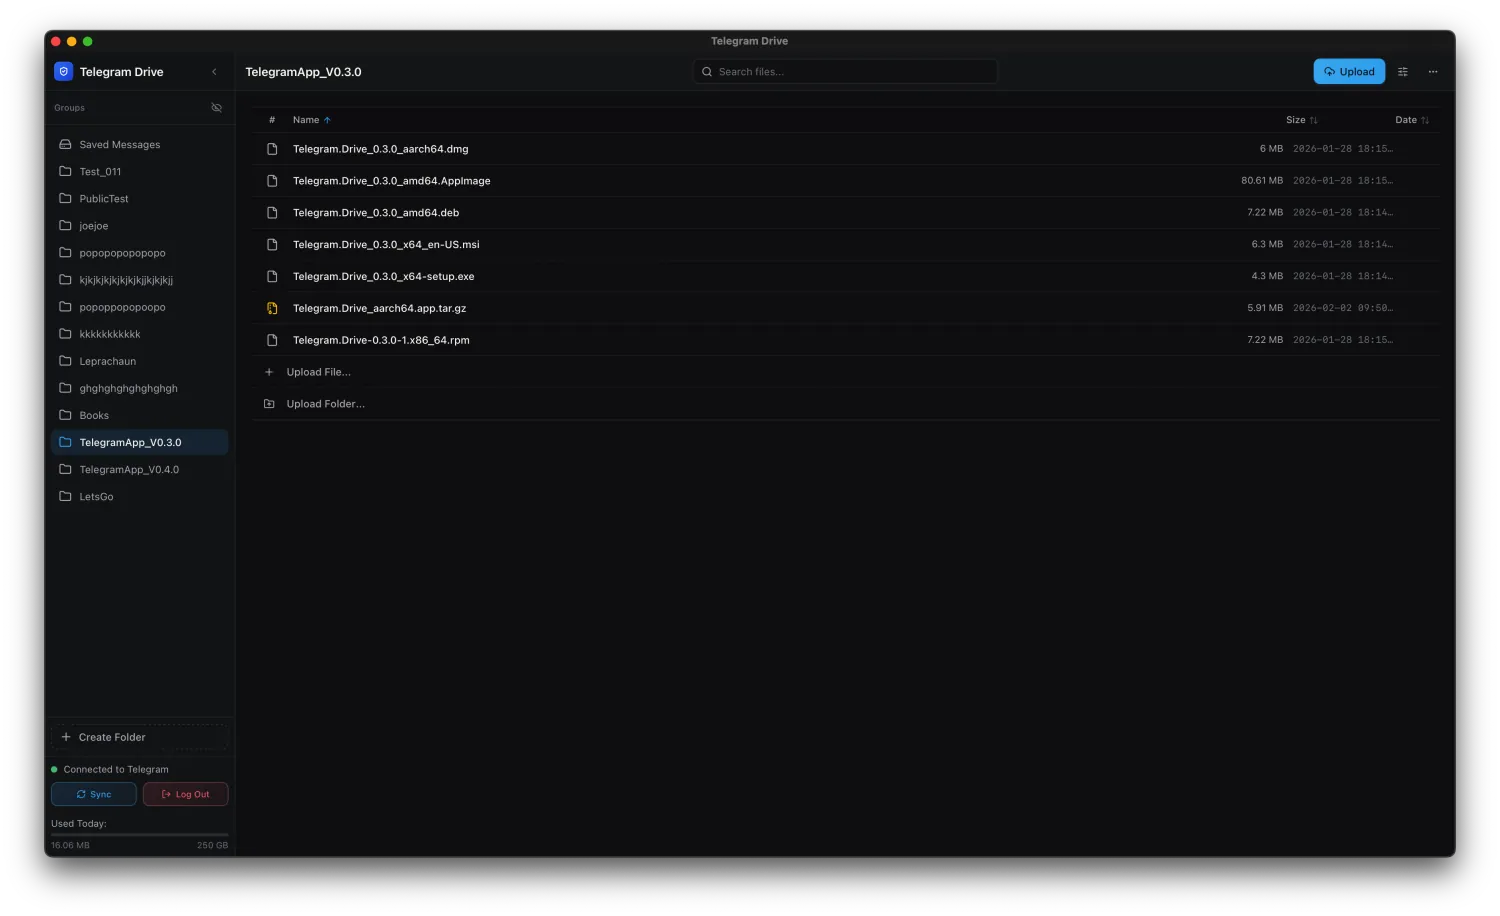Click the Telegram Drive shield logo icon
This screenshot has height=916, width=1500.
[63, 72]
